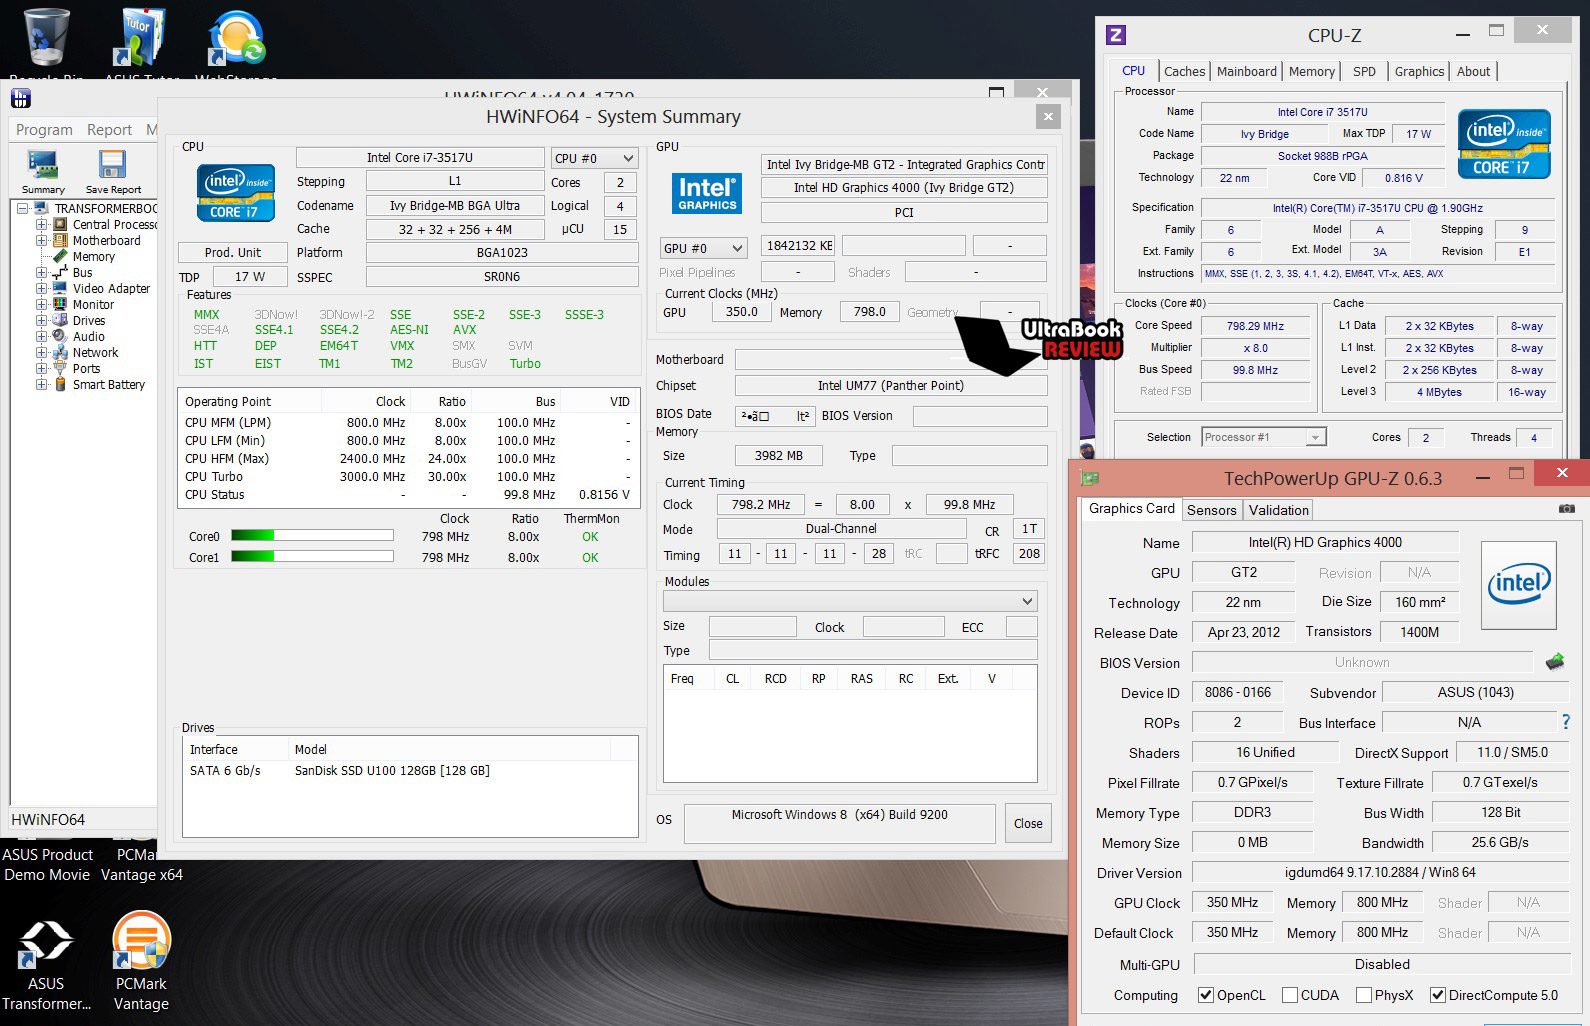Open the Recycle Bin desktop icon

pos(46,42)
